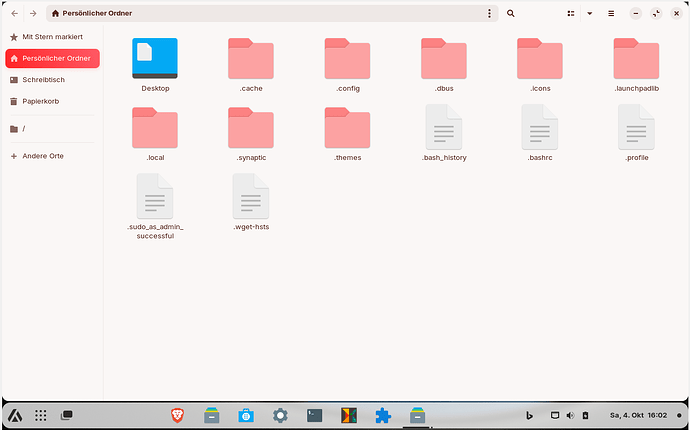Open the software store bag icon

coord(246,415)
